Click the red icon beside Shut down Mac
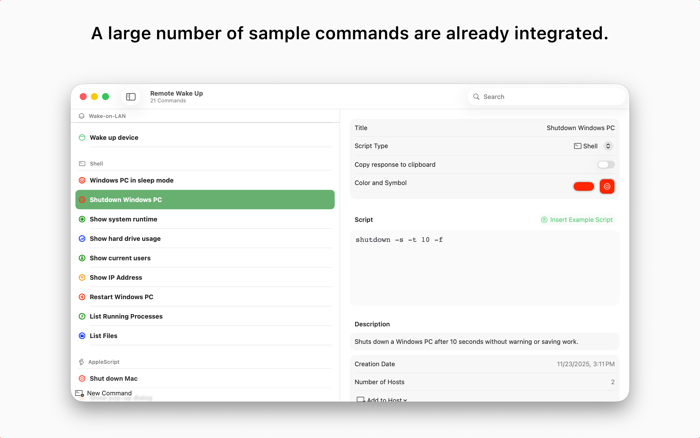The image size is (700, 438). tap(82, 379)
